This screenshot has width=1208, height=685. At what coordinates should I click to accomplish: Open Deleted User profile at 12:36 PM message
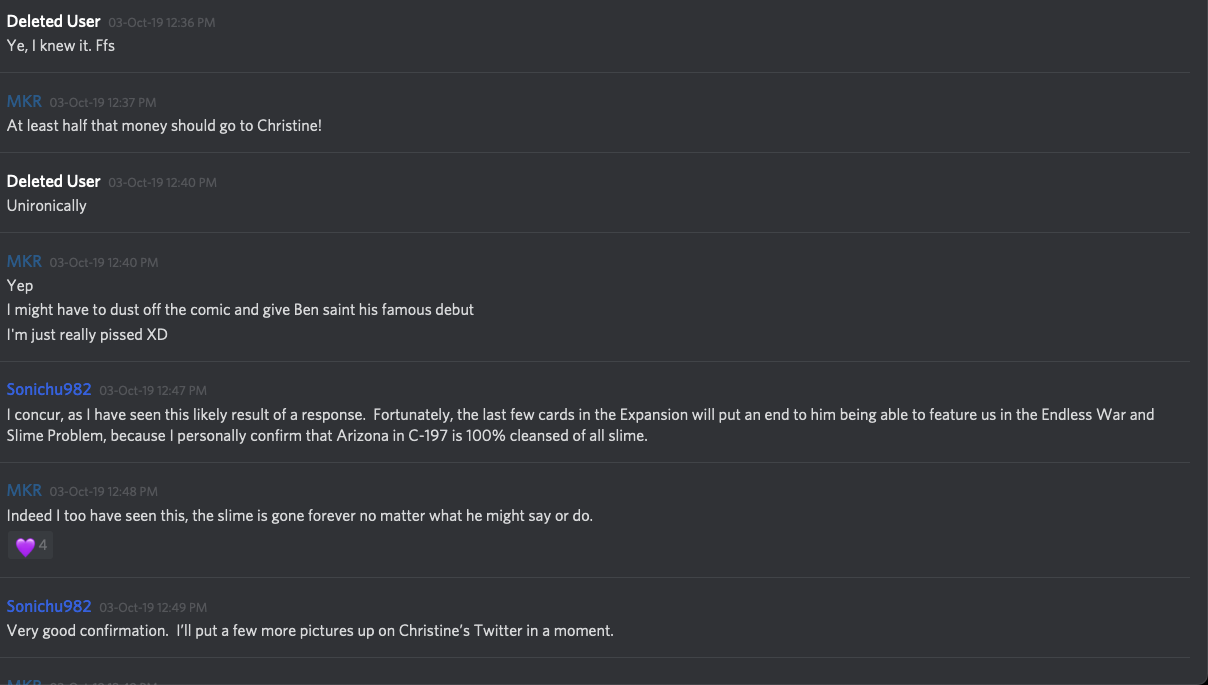click(53, 21)
